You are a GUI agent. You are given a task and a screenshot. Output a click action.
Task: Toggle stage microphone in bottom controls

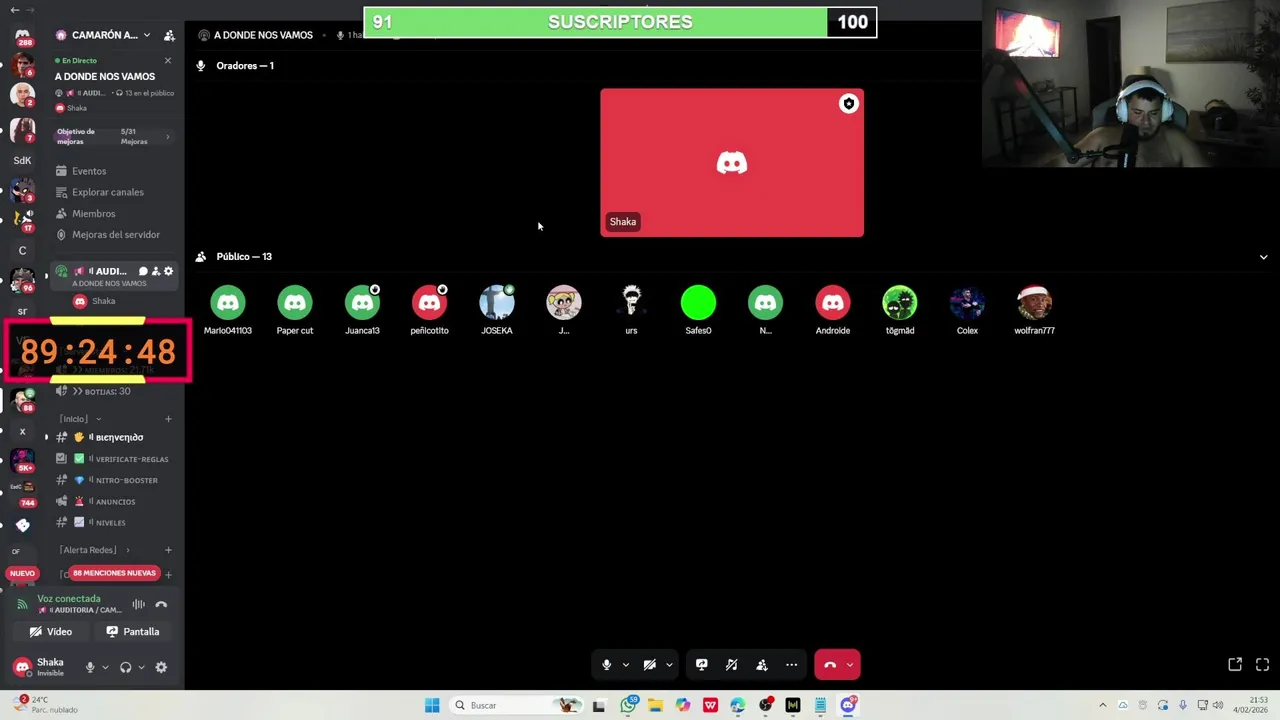(x=606, y=665)
